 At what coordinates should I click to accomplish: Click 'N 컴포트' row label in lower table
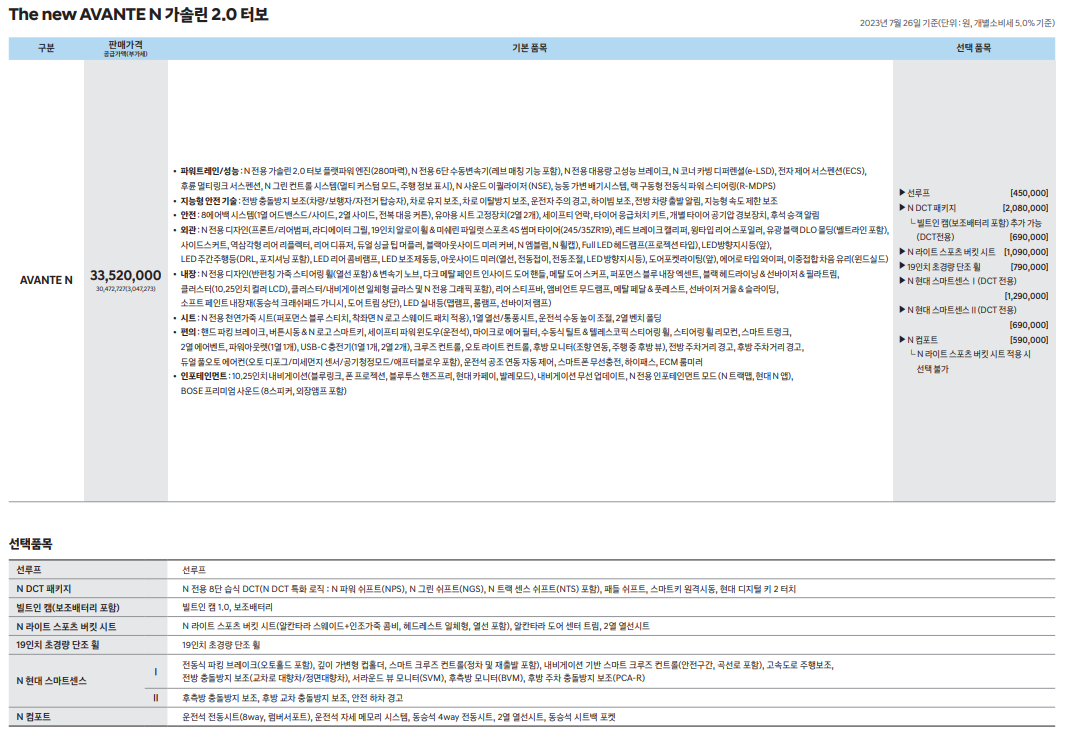point(33,717)
